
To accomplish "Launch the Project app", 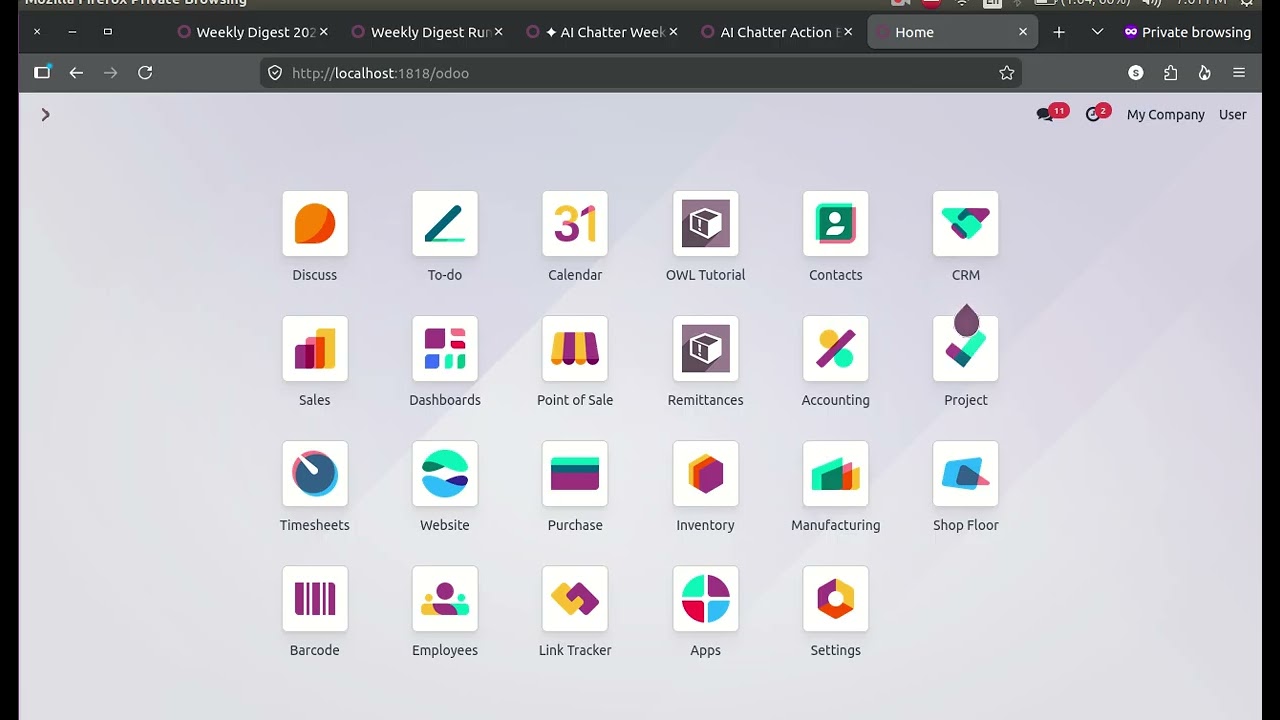I will coord(966,349).
